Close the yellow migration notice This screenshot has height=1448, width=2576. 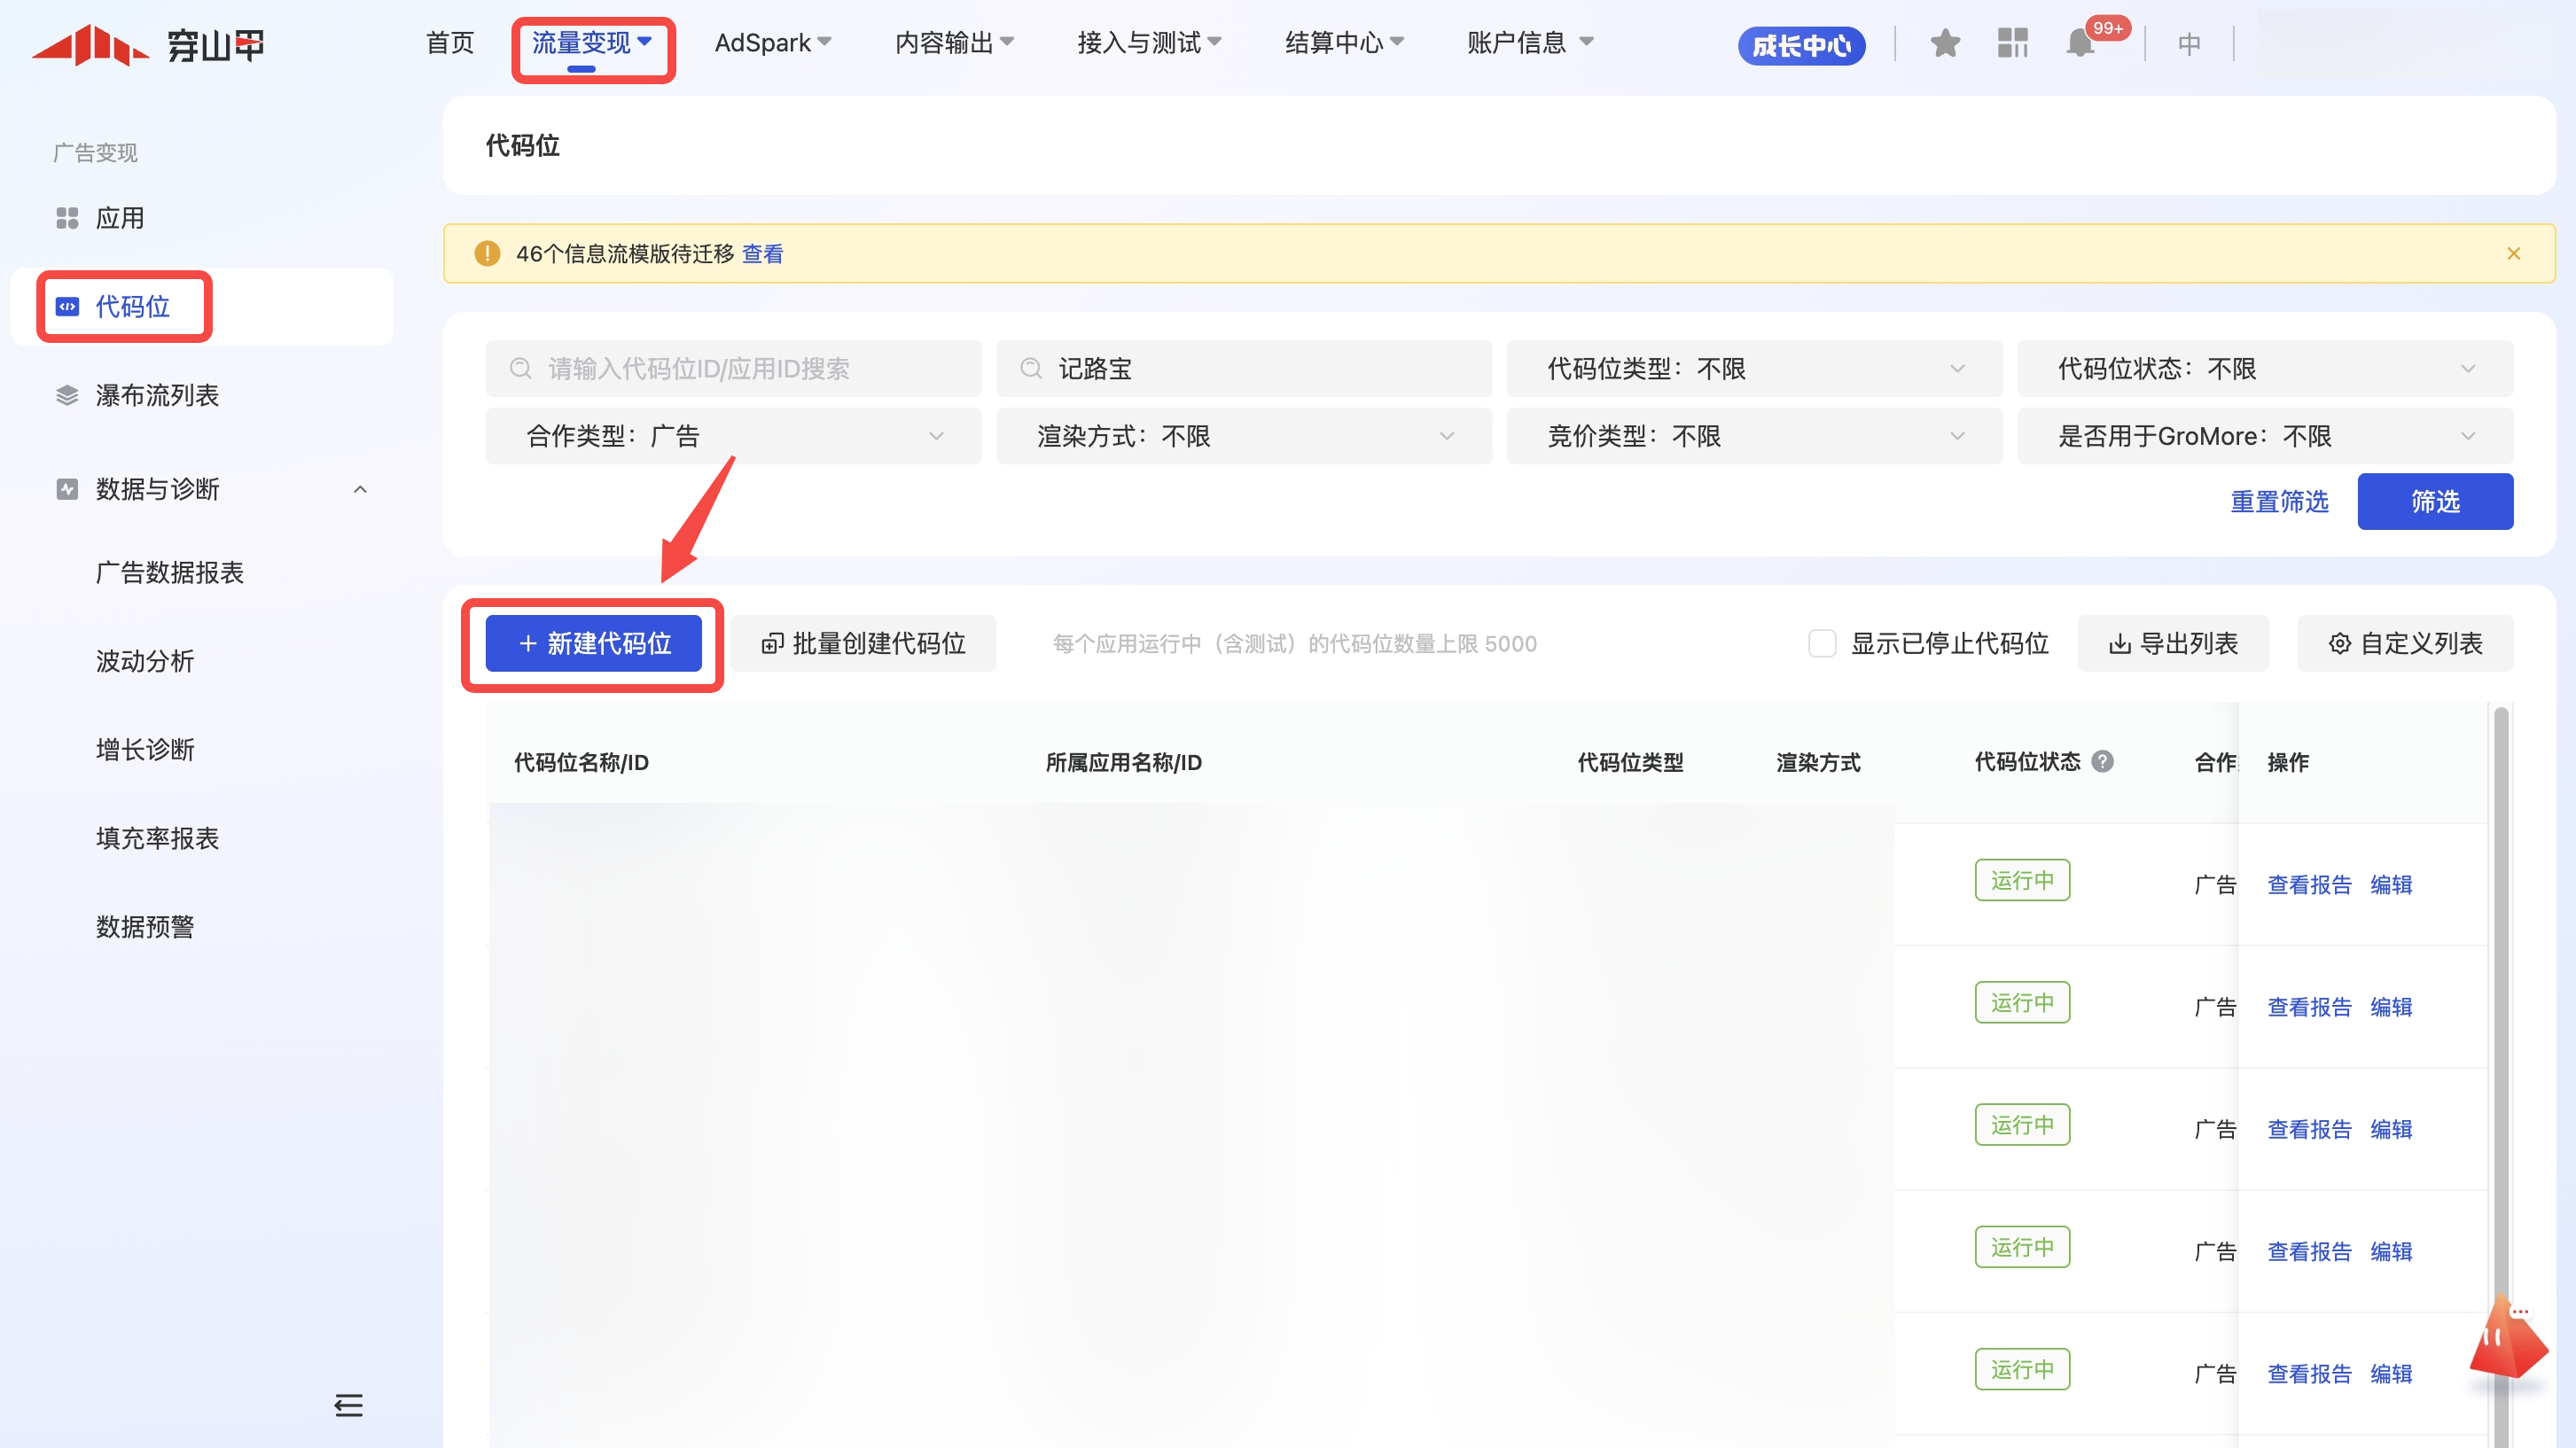click(x=2513, y=254)
